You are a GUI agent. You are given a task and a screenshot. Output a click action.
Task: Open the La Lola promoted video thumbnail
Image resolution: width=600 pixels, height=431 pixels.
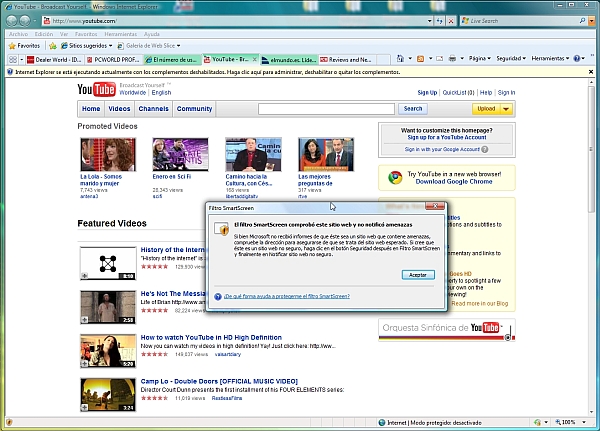(100, 154)
